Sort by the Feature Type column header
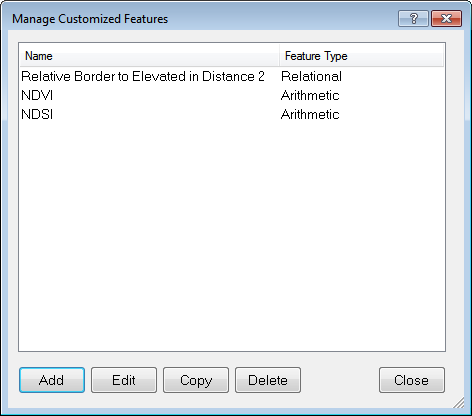Screen dimensions: 472x416 point(362,56)
